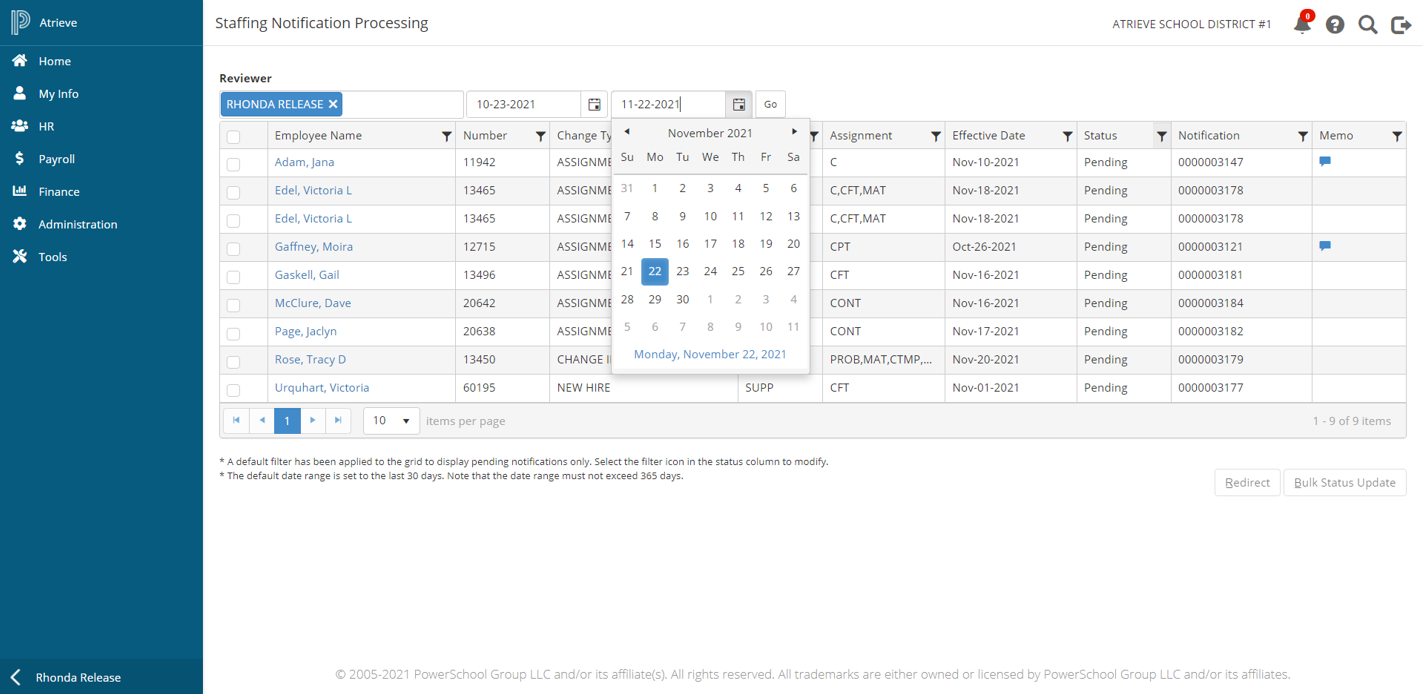Toggle the select-all header checkbox
The height and width of the screenshot is (694, 1423).
[233, 137]
